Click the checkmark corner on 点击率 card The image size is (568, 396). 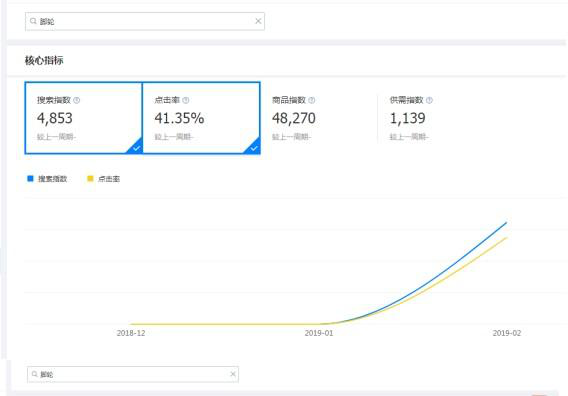point(254,147)
